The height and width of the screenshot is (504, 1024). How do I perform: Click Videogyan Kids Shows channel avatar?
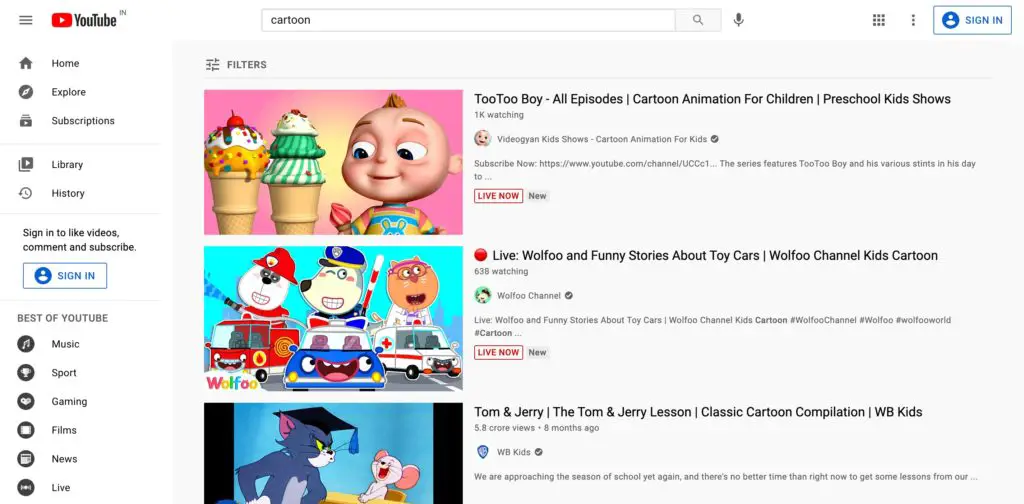pyautogui.click(x=483, y=138)
